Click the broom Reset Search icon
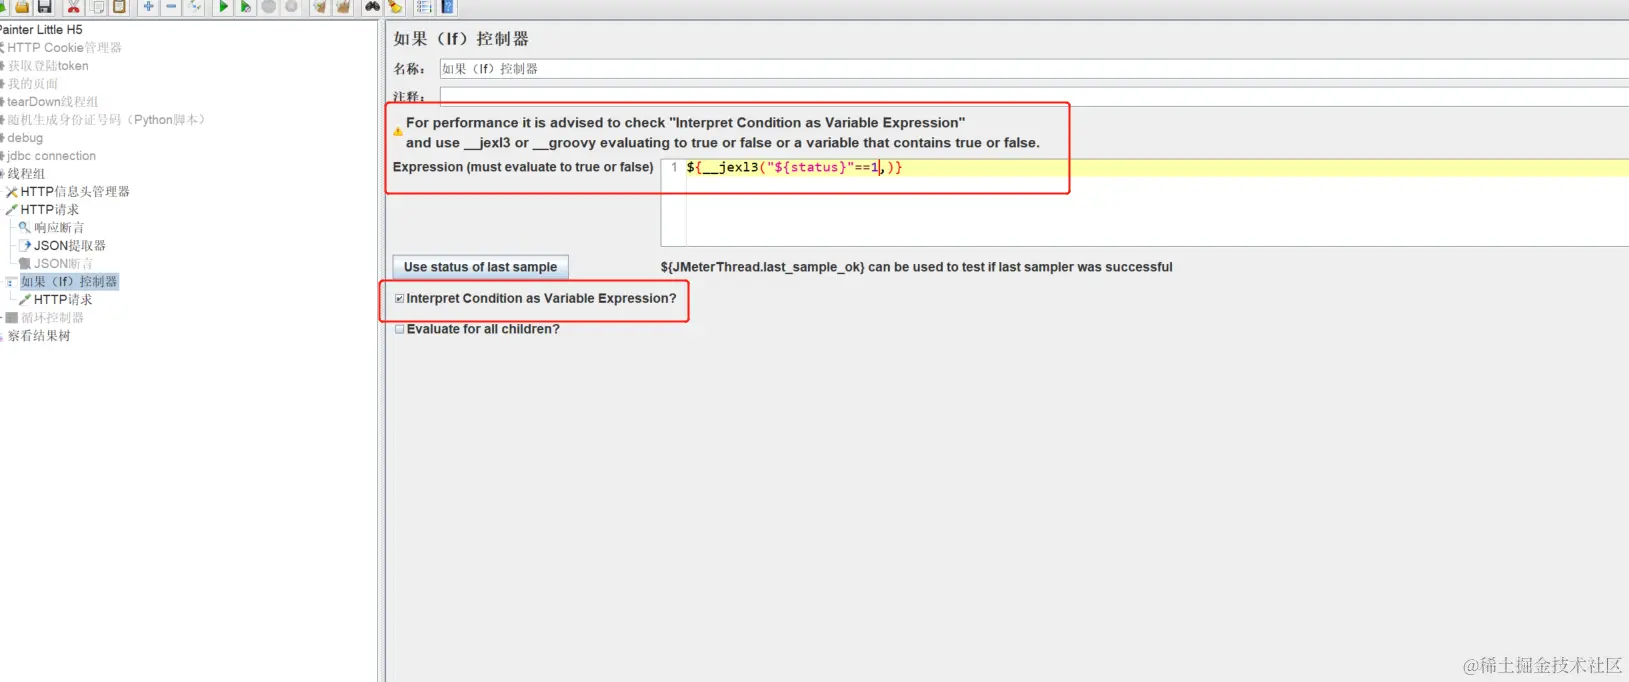This screenshot has height=682, width=1629. click(x=396, y=6)
